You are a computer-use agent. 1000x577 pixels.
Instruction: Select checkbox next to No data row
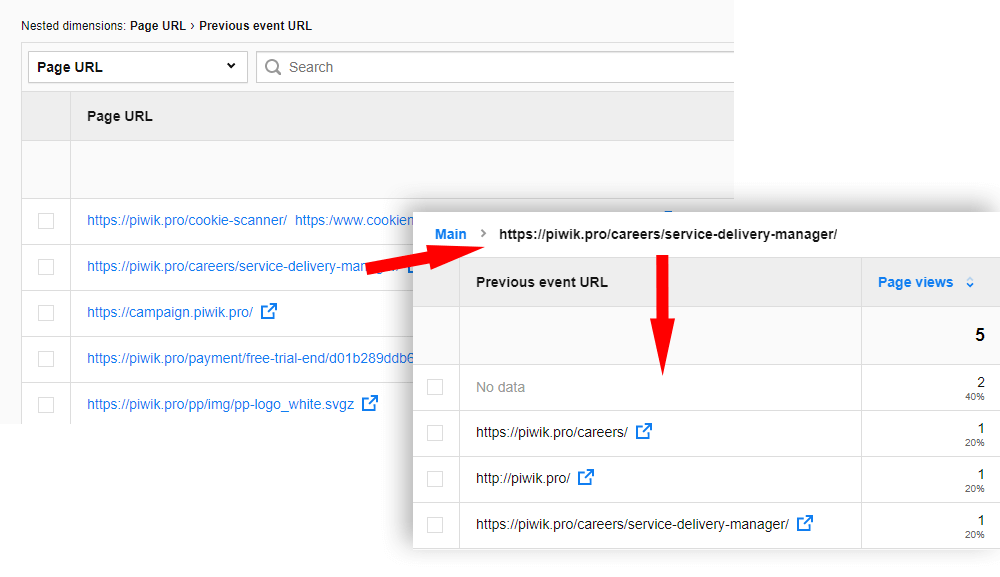click(435, 387)
